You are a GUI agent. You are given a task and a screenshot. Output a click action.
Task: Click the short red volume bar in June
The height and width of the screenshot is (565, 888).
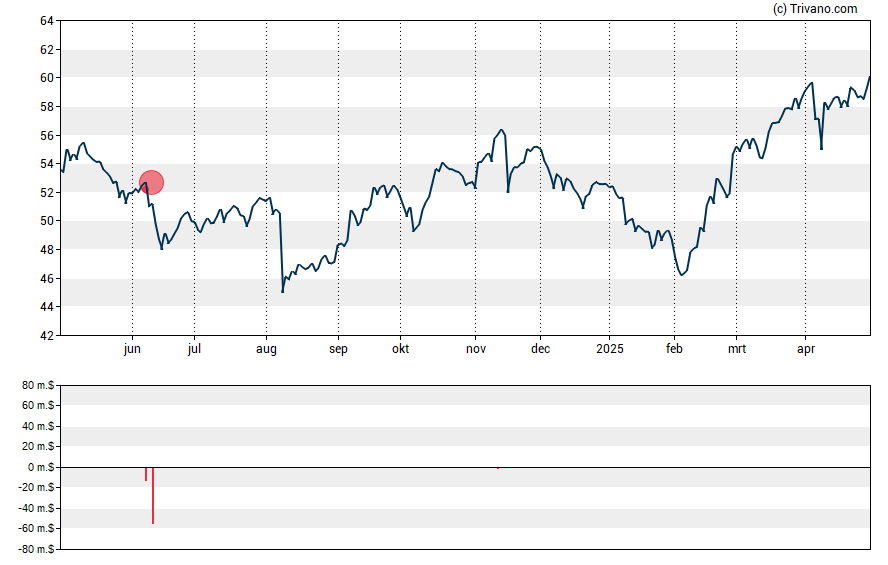[x=146, y=474]
